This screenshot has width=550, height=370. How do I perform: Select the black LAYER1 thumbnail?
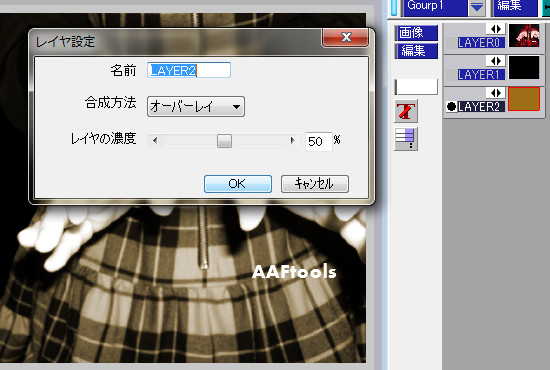524,67
